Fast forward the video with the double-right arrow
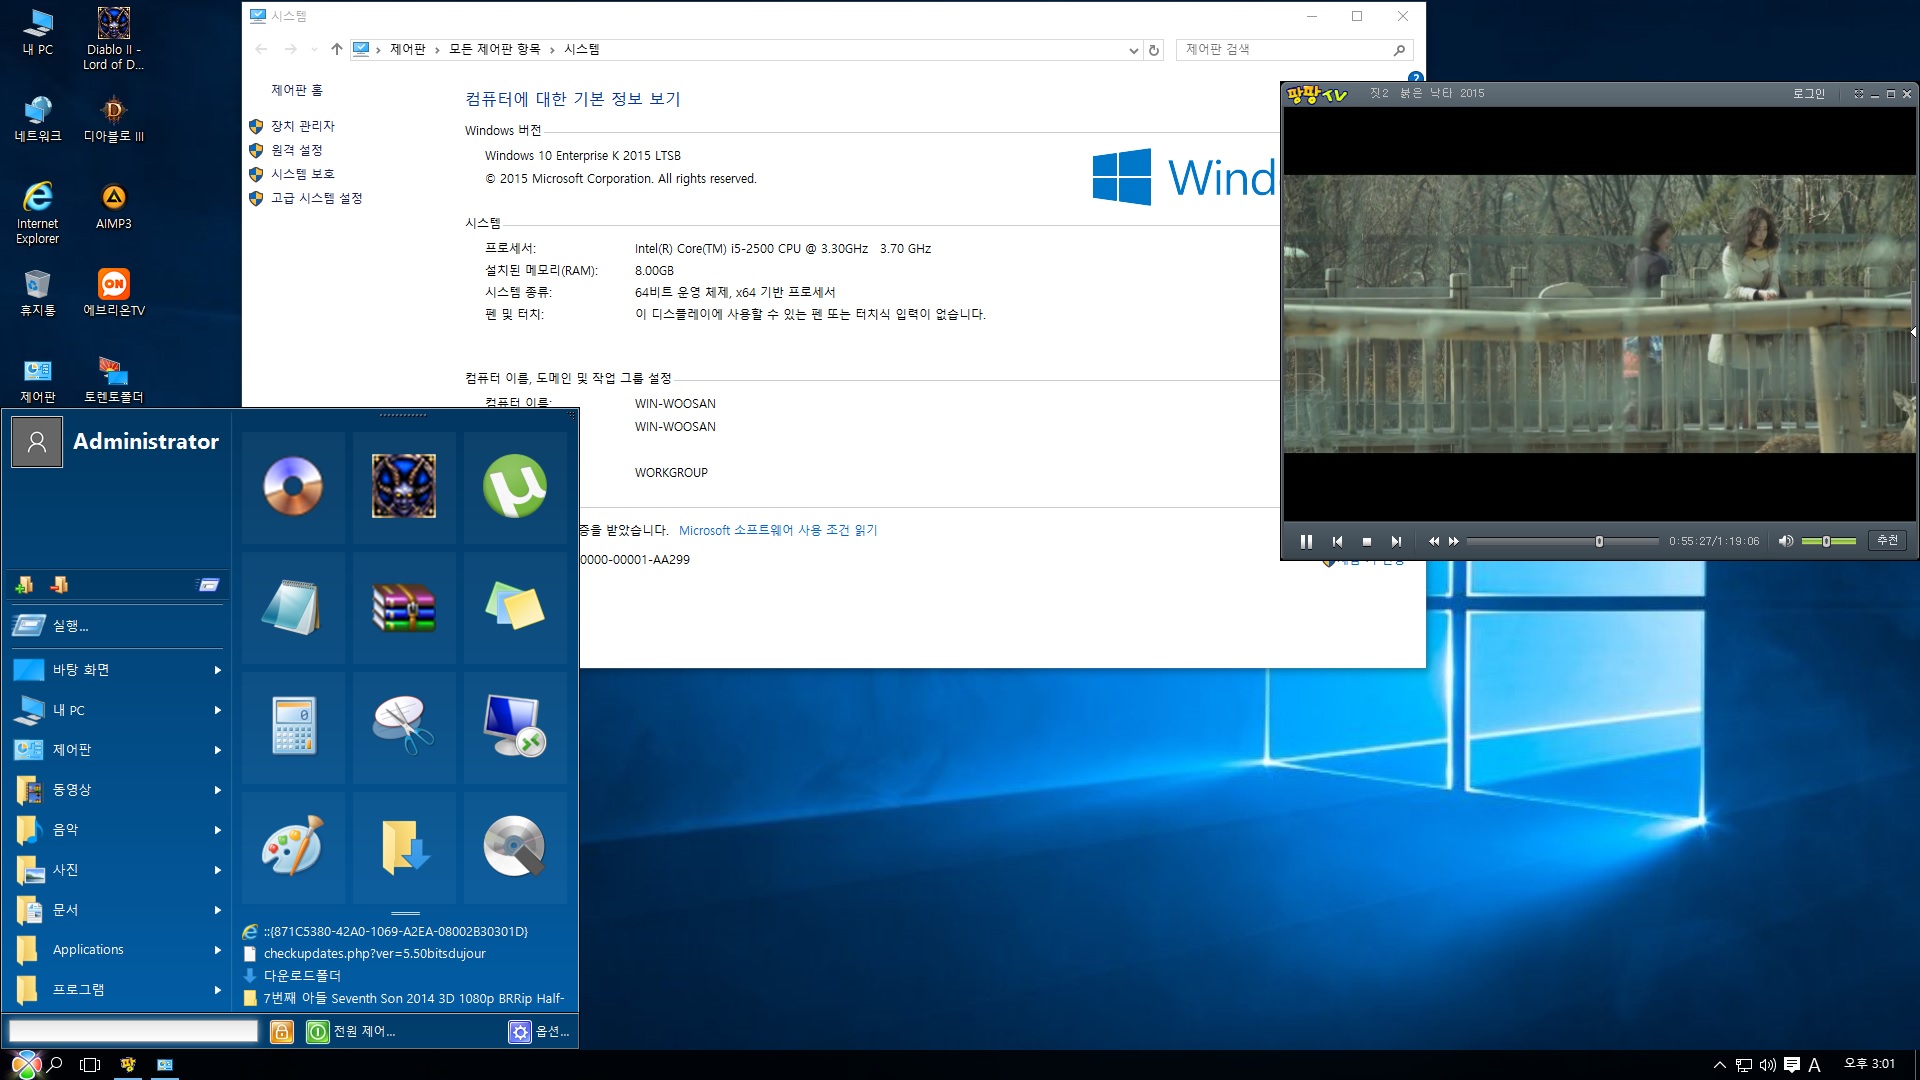This screenshot has width=1920, height=1080. point(1454,541)
